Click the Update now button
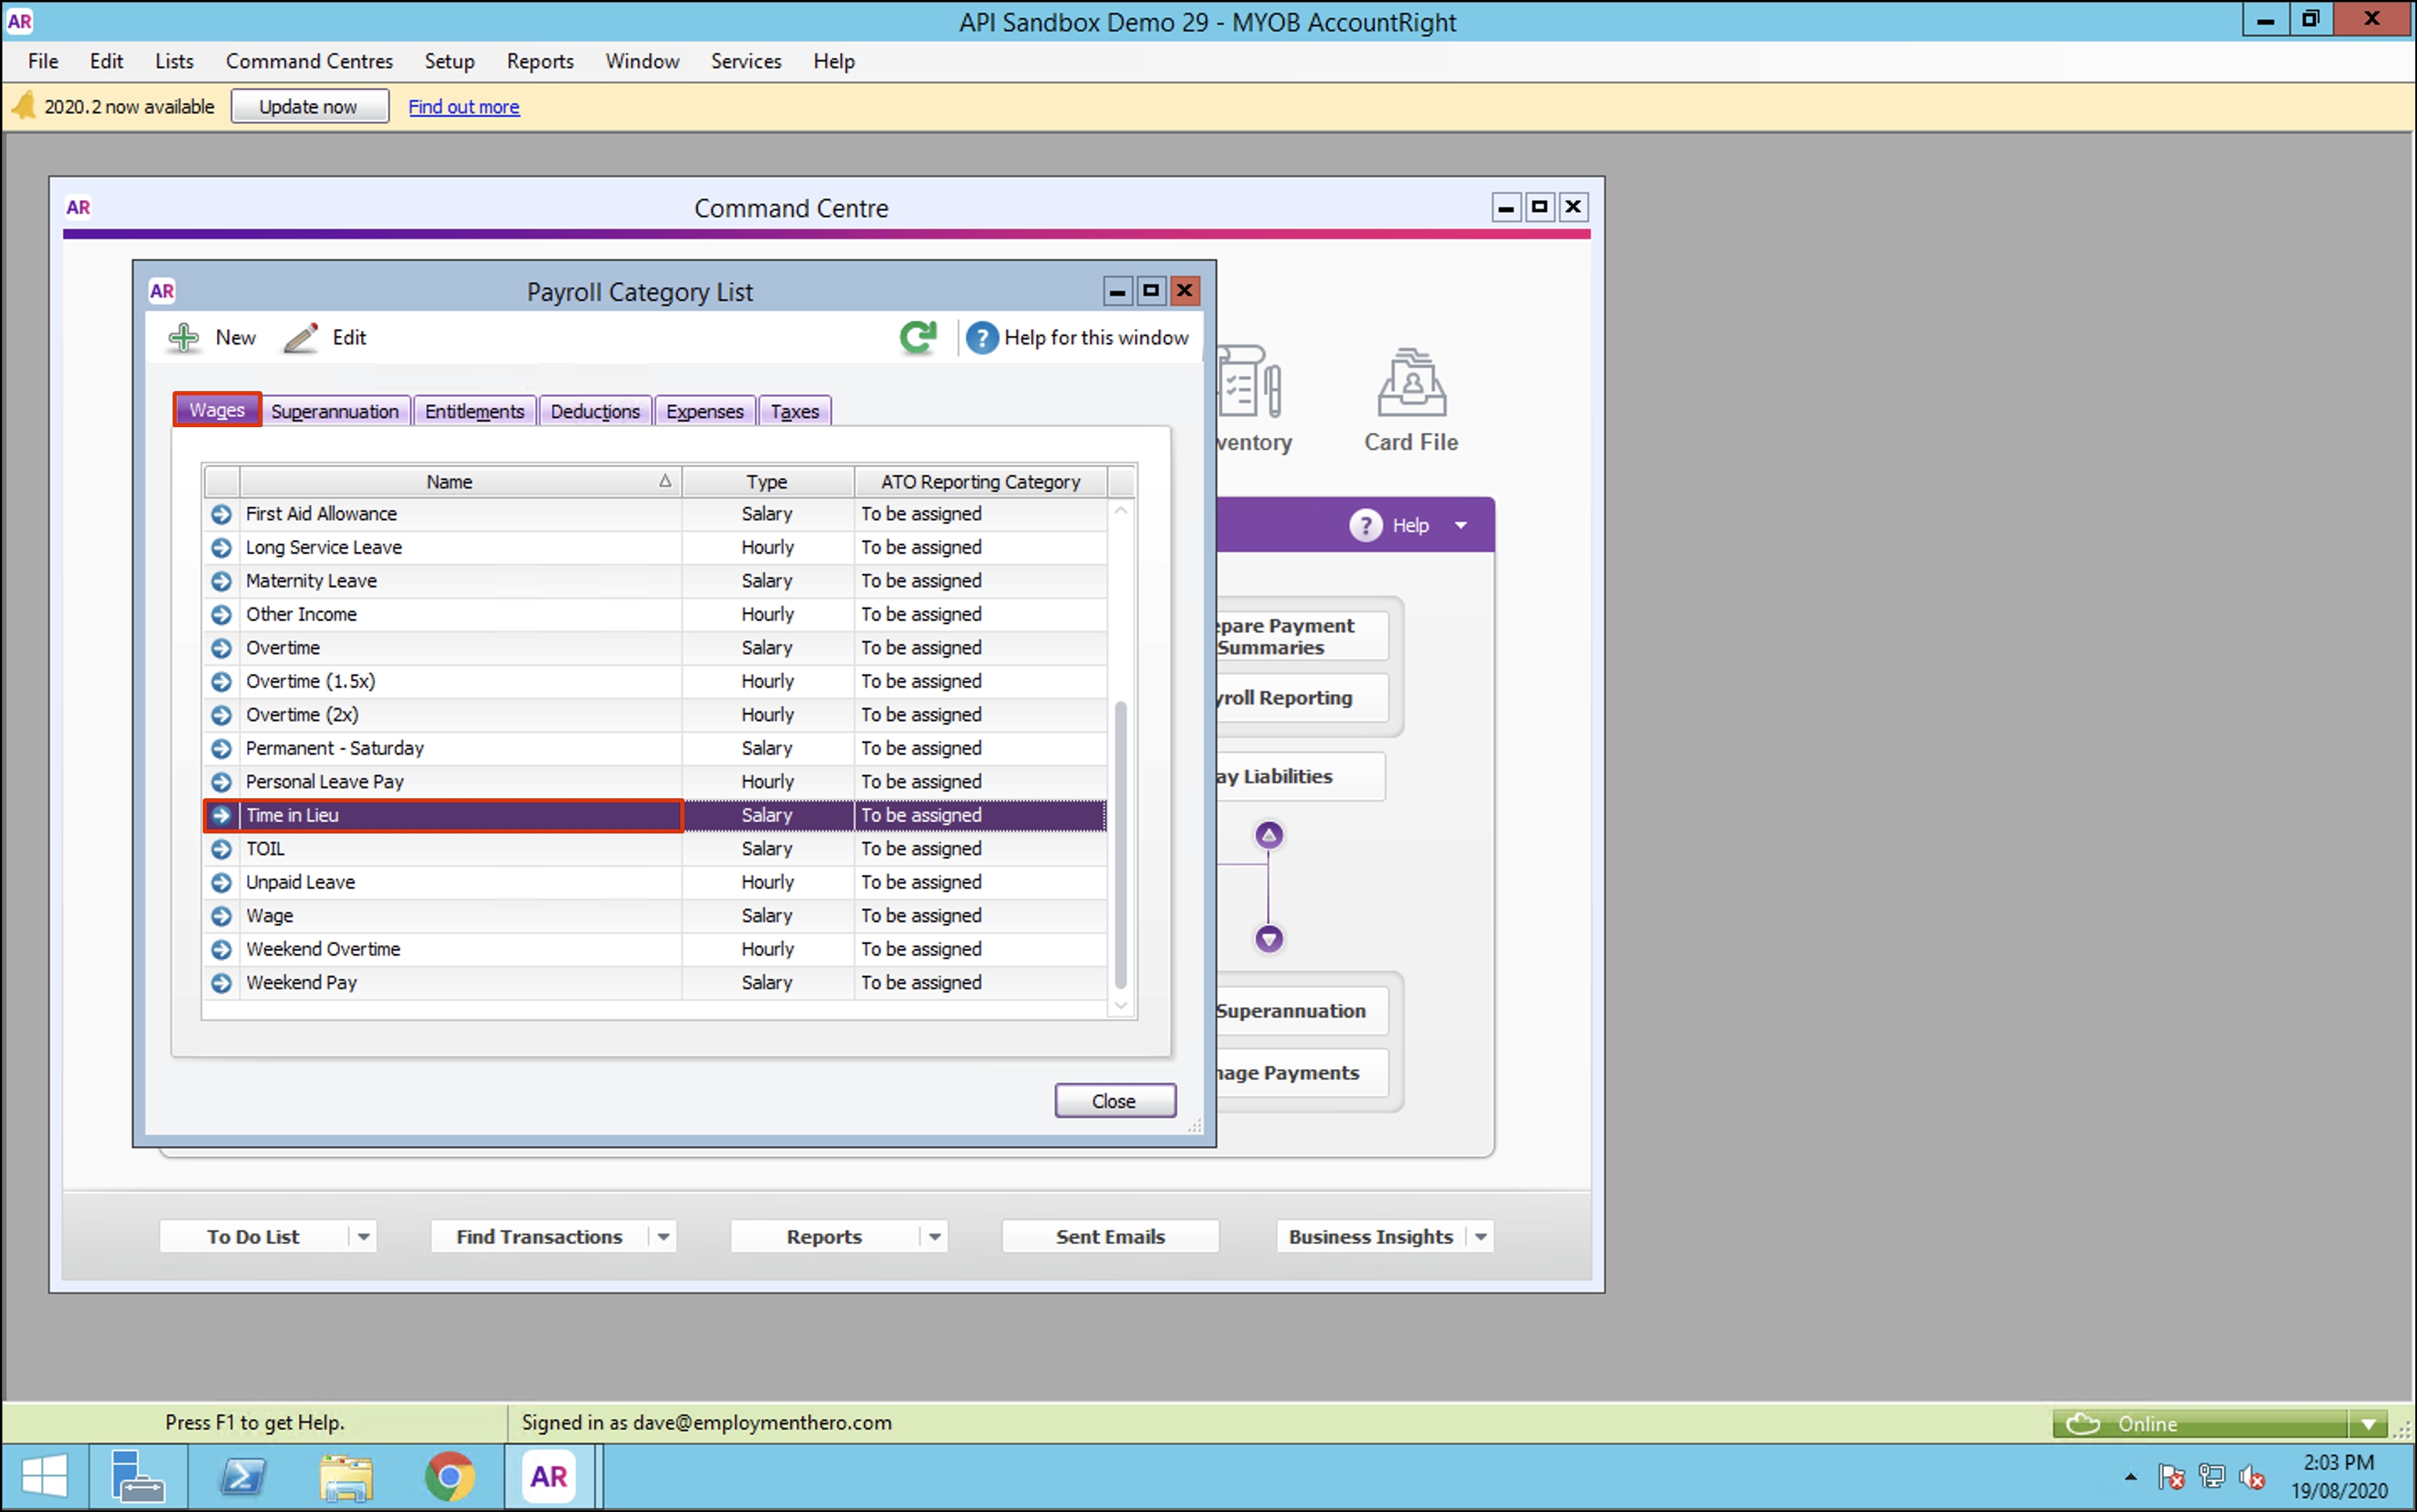 point(309,107)
